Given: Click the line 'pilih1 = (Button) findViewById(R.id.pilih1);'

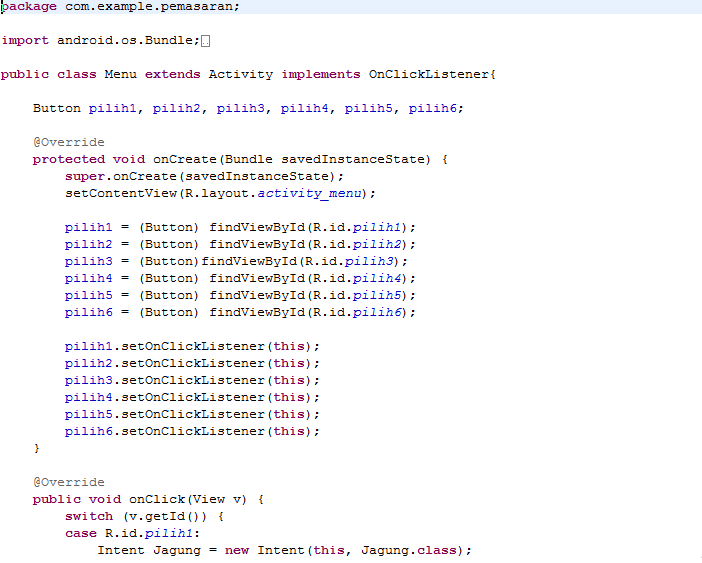Looking at the screenshot, I should click(x=240, y=227).
